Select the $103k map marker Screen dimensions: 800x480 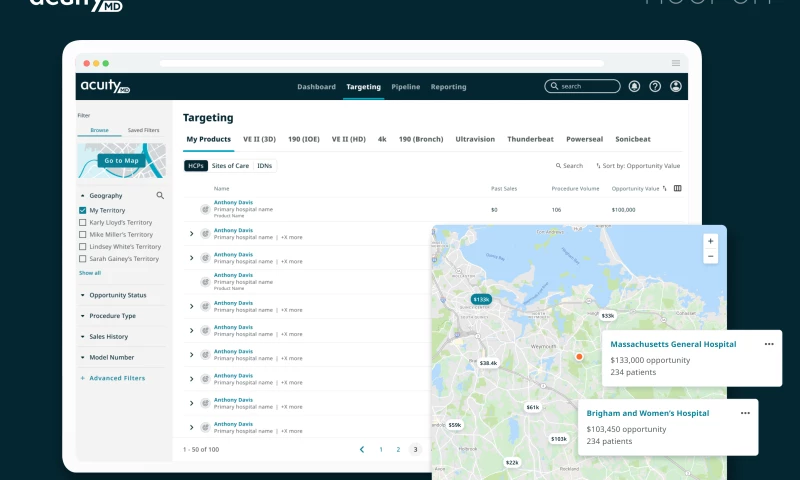[x=559, y=439]
